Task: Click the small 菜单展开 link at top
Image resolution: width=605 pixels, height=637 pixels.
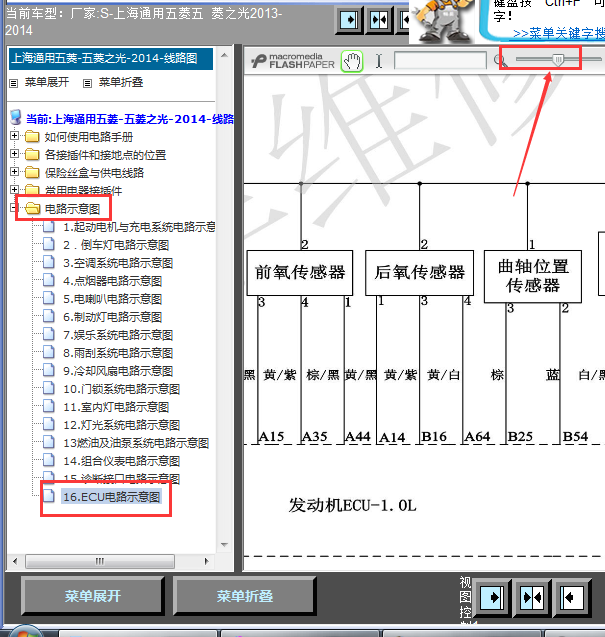Action: click(x=47, y=82)
